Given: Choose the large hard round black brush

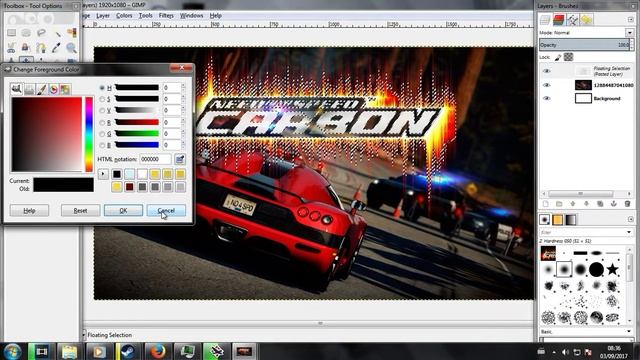Looking at the screenshot, I should 596,269.
